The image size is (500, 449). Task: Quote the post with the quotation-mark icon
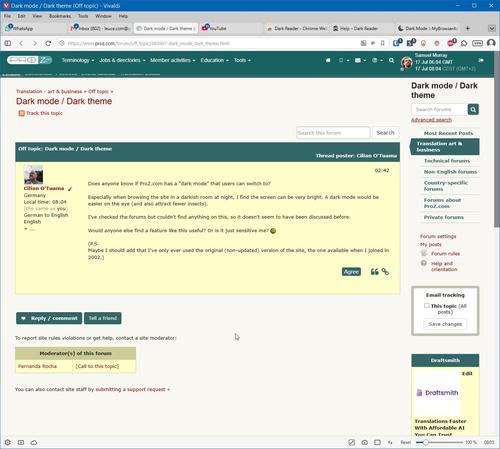pos(375,272)
